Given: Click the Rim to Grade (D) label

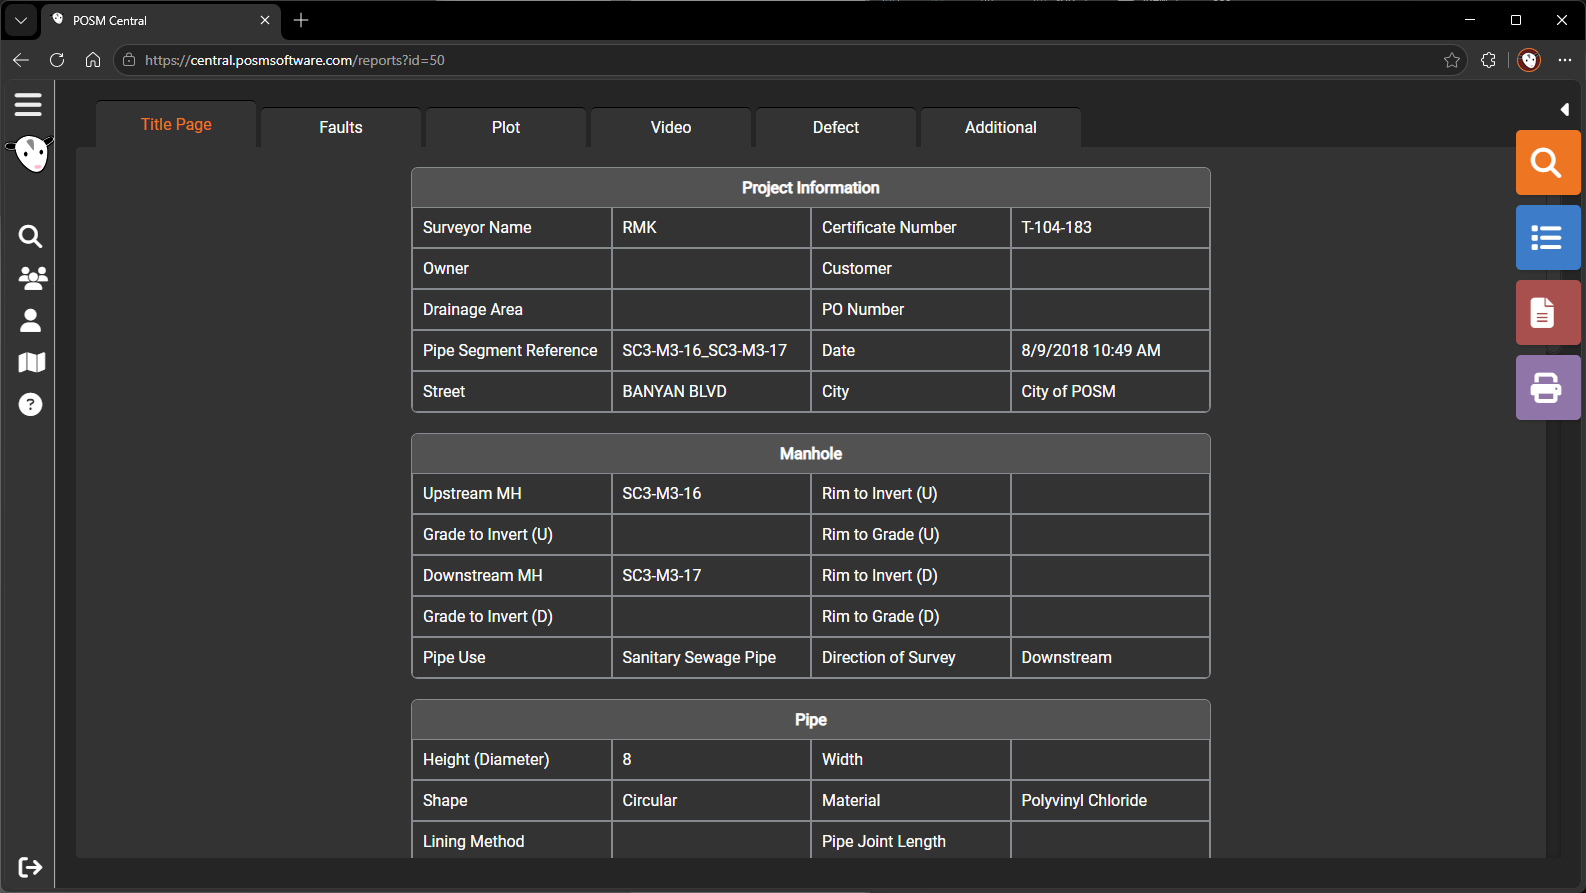Looking at the screenshot, I should click(x=881, y=617).
